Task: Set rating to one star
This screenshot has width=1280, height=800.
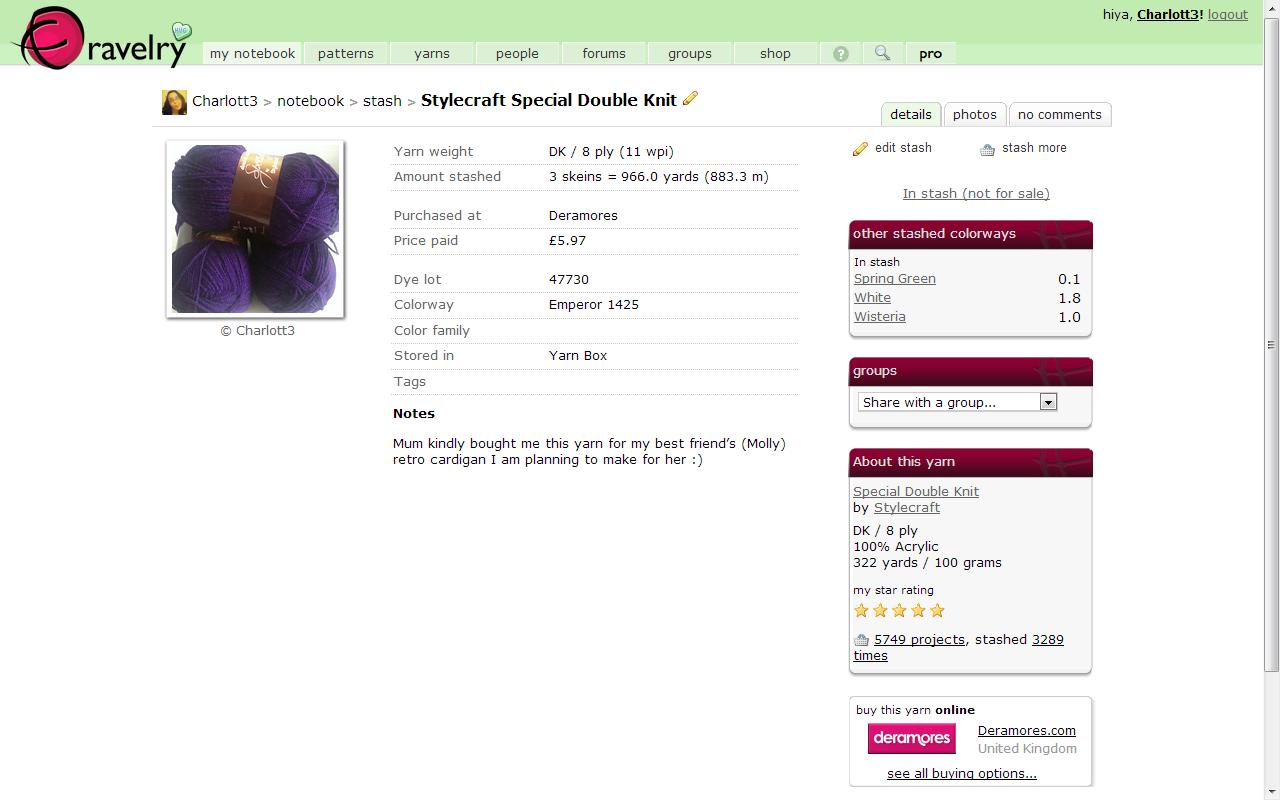Action: coord(861,610)
